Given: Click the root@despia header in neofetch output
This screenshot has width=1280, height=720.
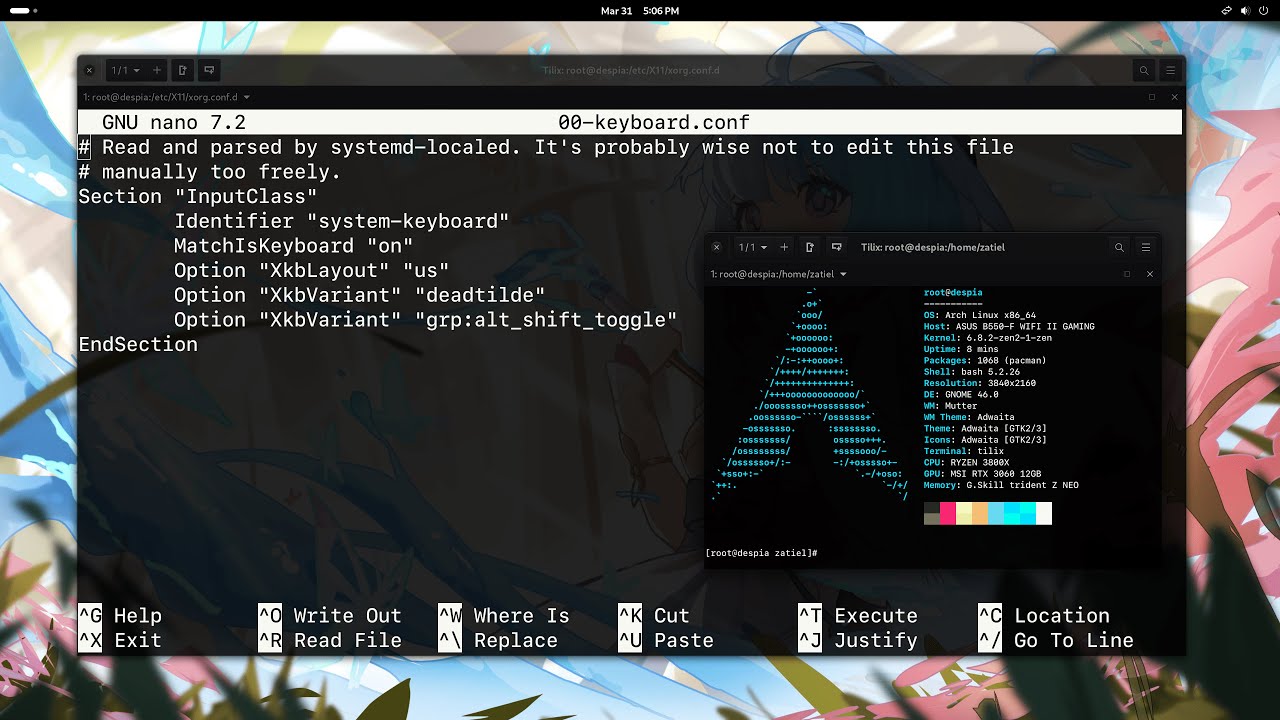Looking at the screenshot, I should tap(953, 293).
